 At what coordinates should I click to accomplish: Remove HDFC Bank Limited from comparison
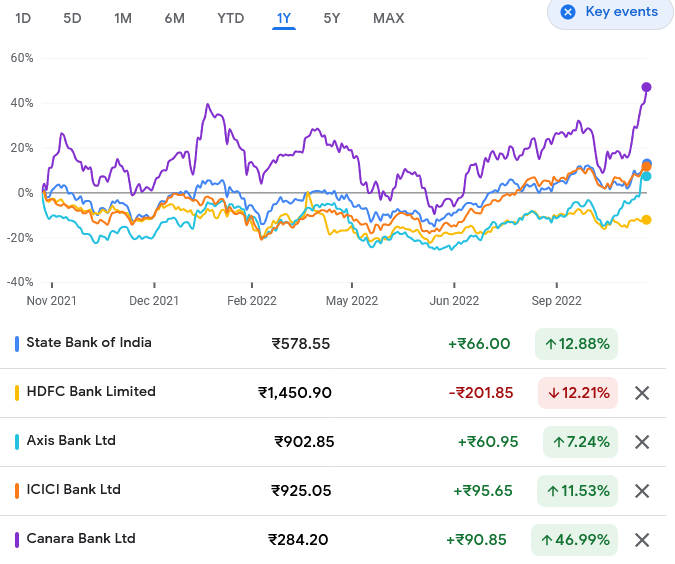(x=642, y=393)
